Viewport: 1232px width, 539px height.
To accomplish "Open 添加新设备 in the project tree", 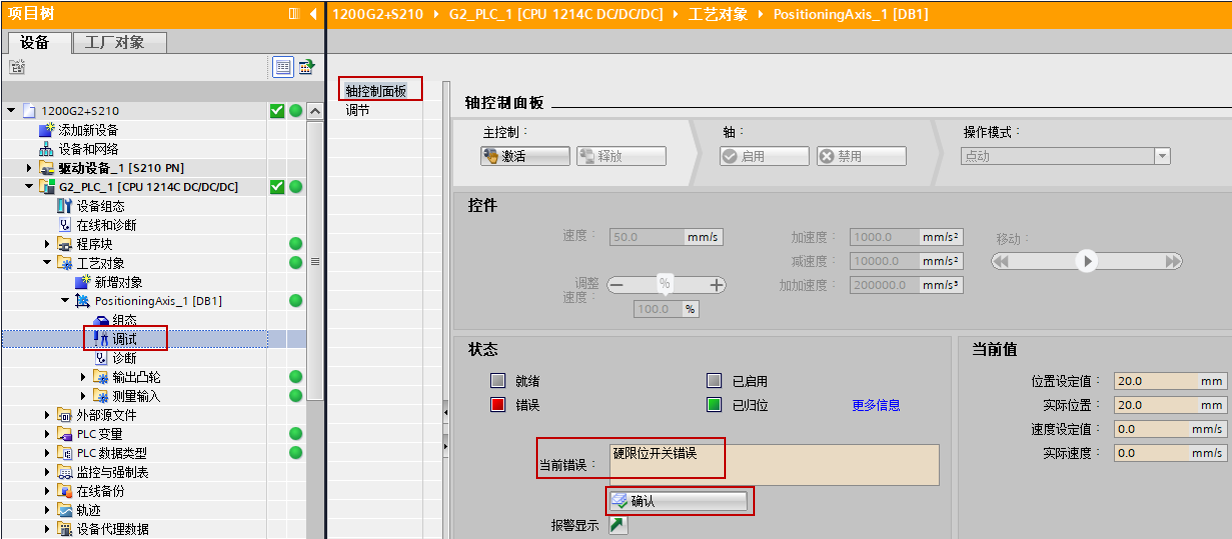I will coord(88,130).
